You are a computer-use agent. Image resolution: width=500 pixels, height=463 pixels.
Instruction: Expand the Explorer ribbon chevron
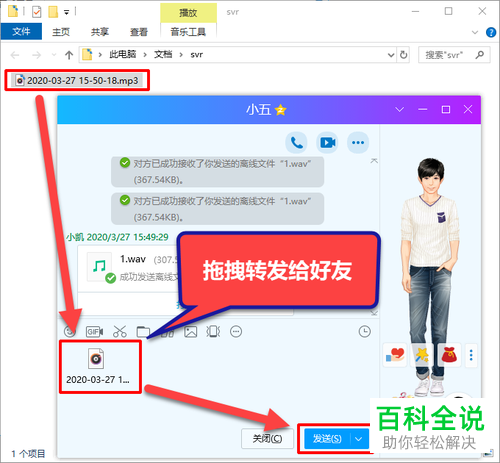[x=475, y=32]
